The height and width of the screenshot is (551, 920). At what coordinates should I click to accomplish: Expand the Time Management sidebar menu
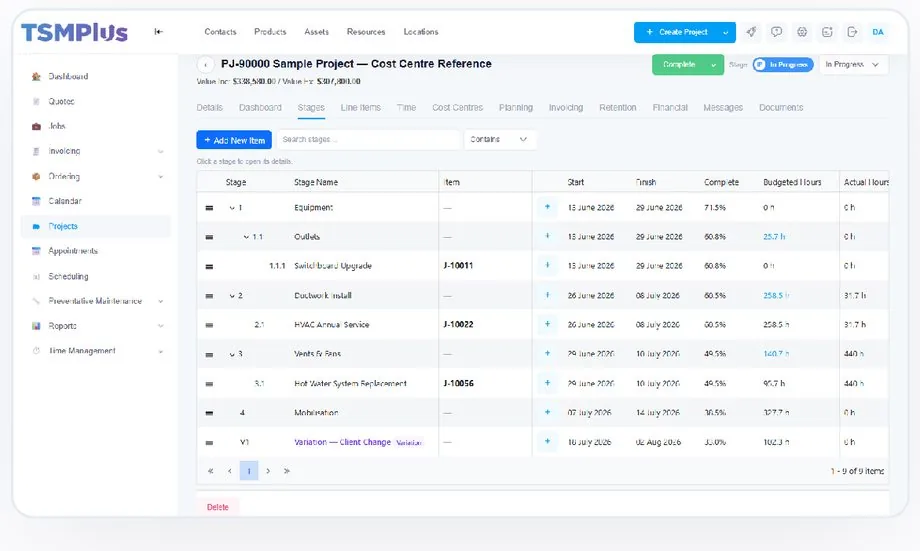tap(160, 351)
